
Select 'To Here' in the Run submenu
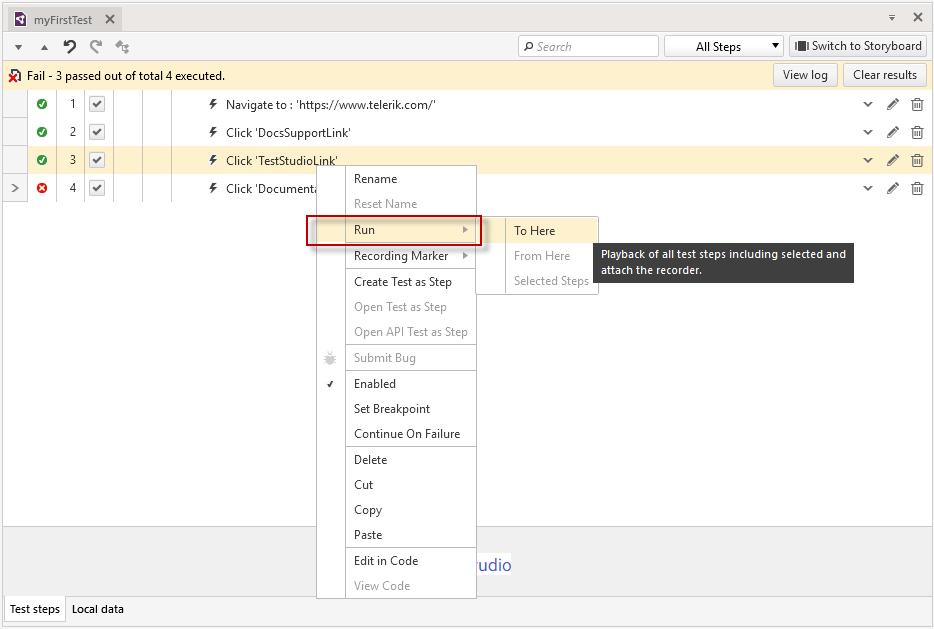pyautogui.click(x=535, y=231)
